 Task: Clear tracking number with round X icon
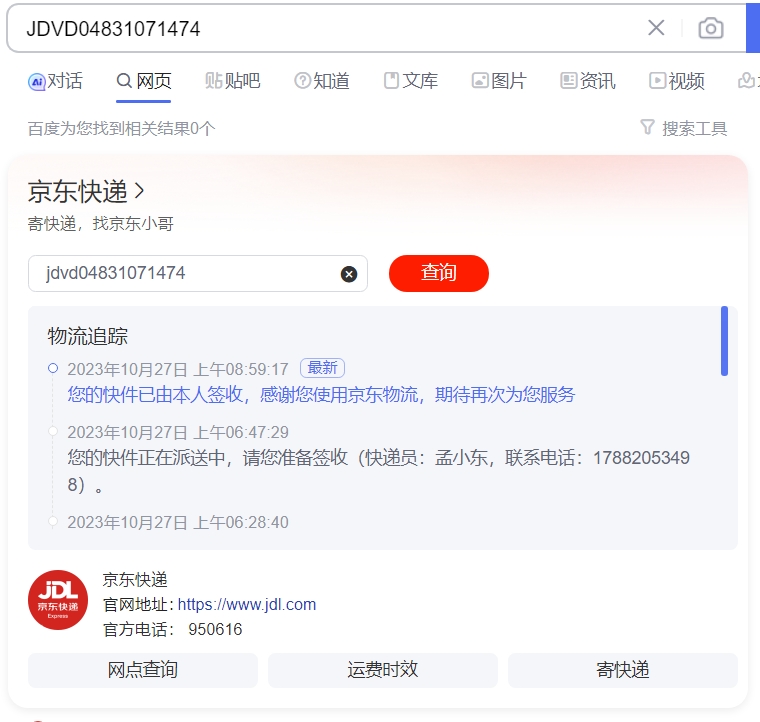point(349,274)
